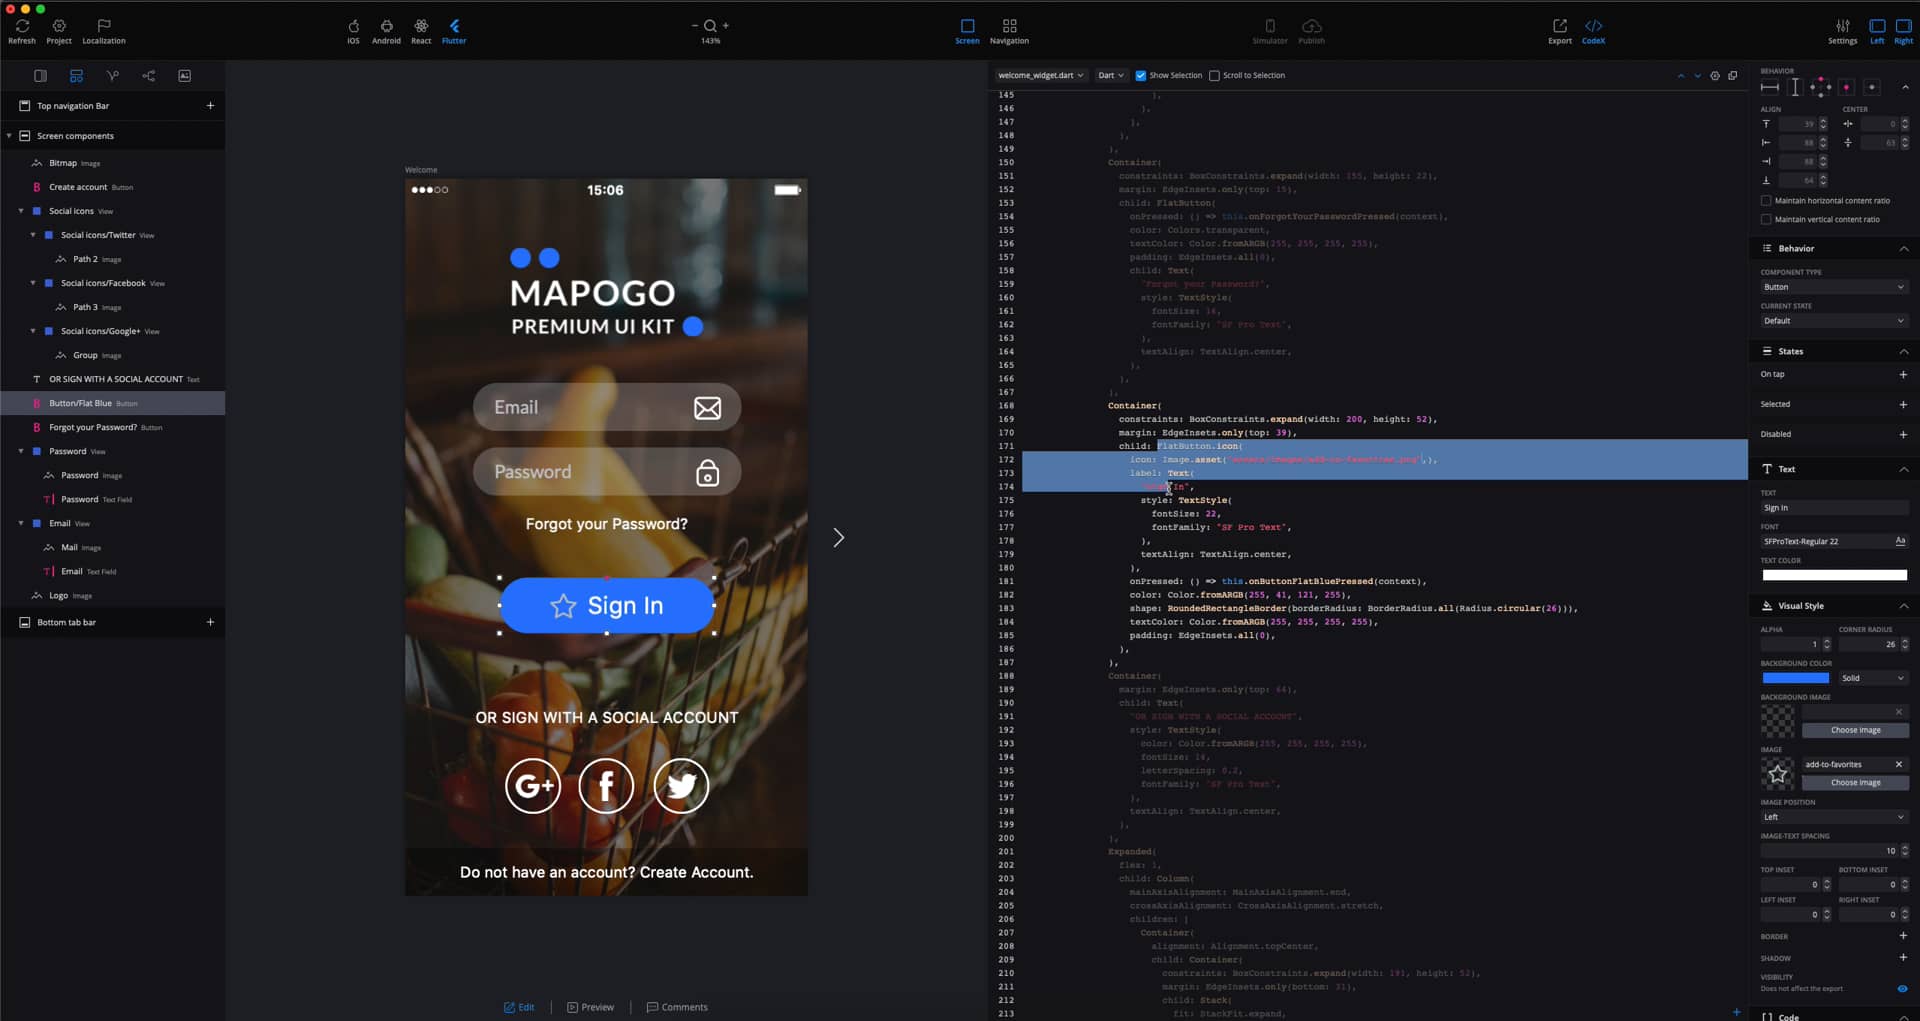Toggle the Left panel
Screen dimensions: 1920x1021
[x=1877, y=31]
